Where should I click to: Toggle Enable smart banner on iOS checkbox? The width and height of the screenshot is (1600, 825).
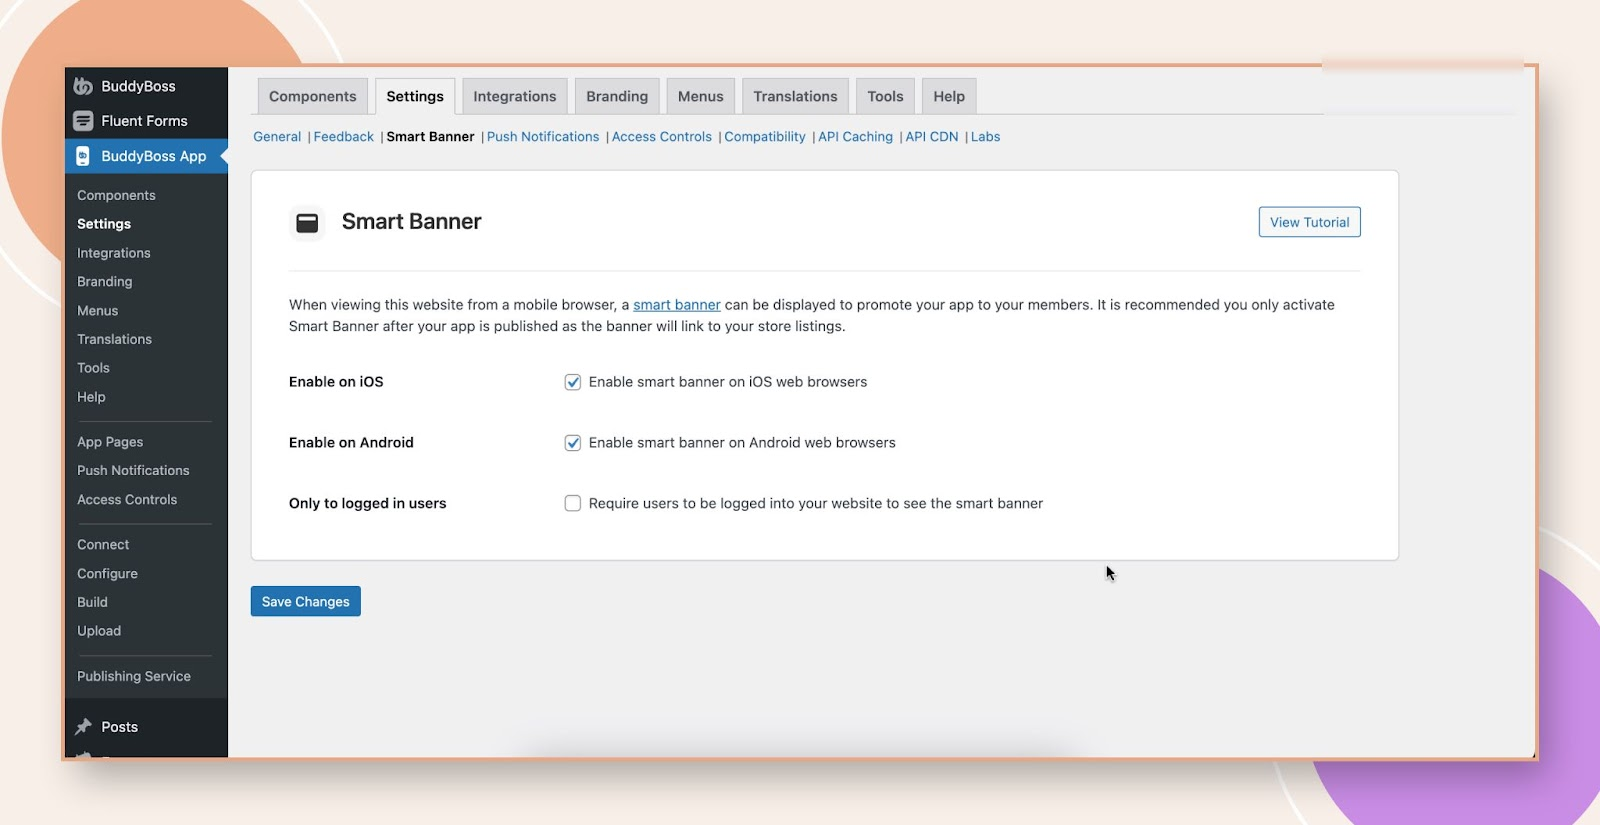coord(573,382)
